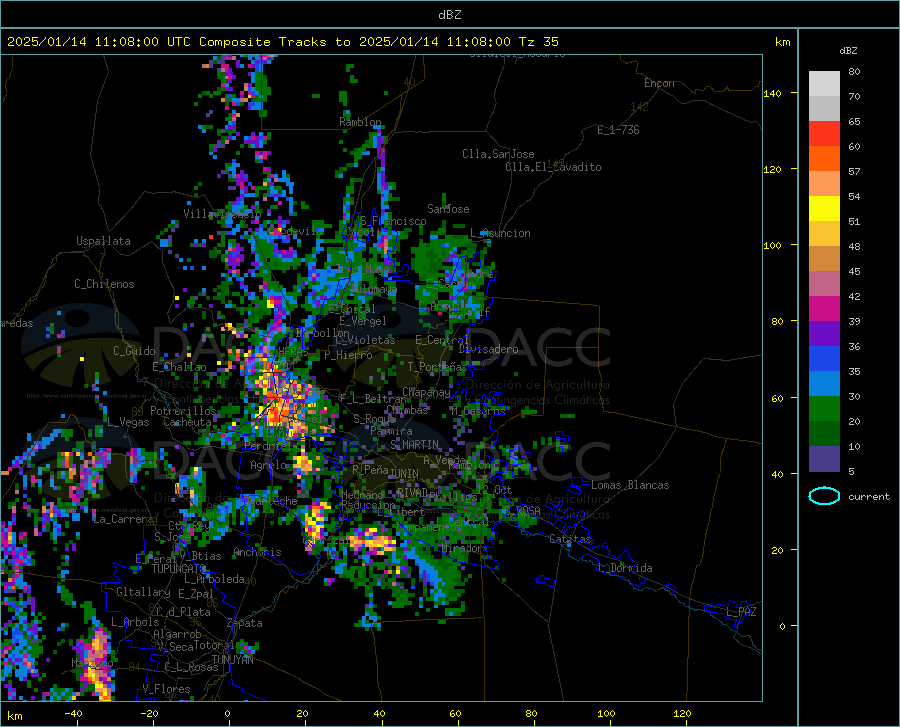Click the Potrerillos place label

pos(183,411)
